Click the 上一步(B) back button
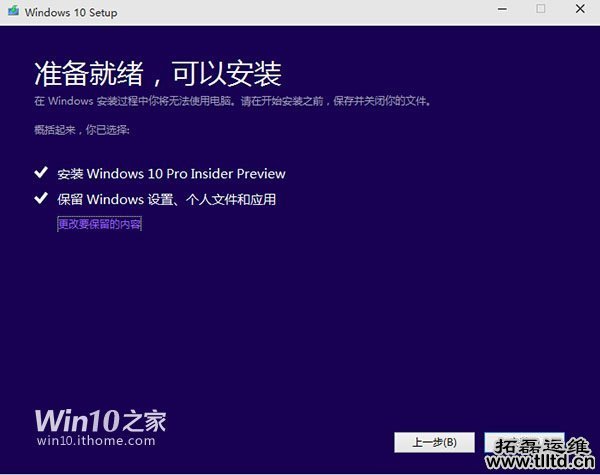Image resolution: width=600 pixels, height=475 pixels. coord(434,442)
